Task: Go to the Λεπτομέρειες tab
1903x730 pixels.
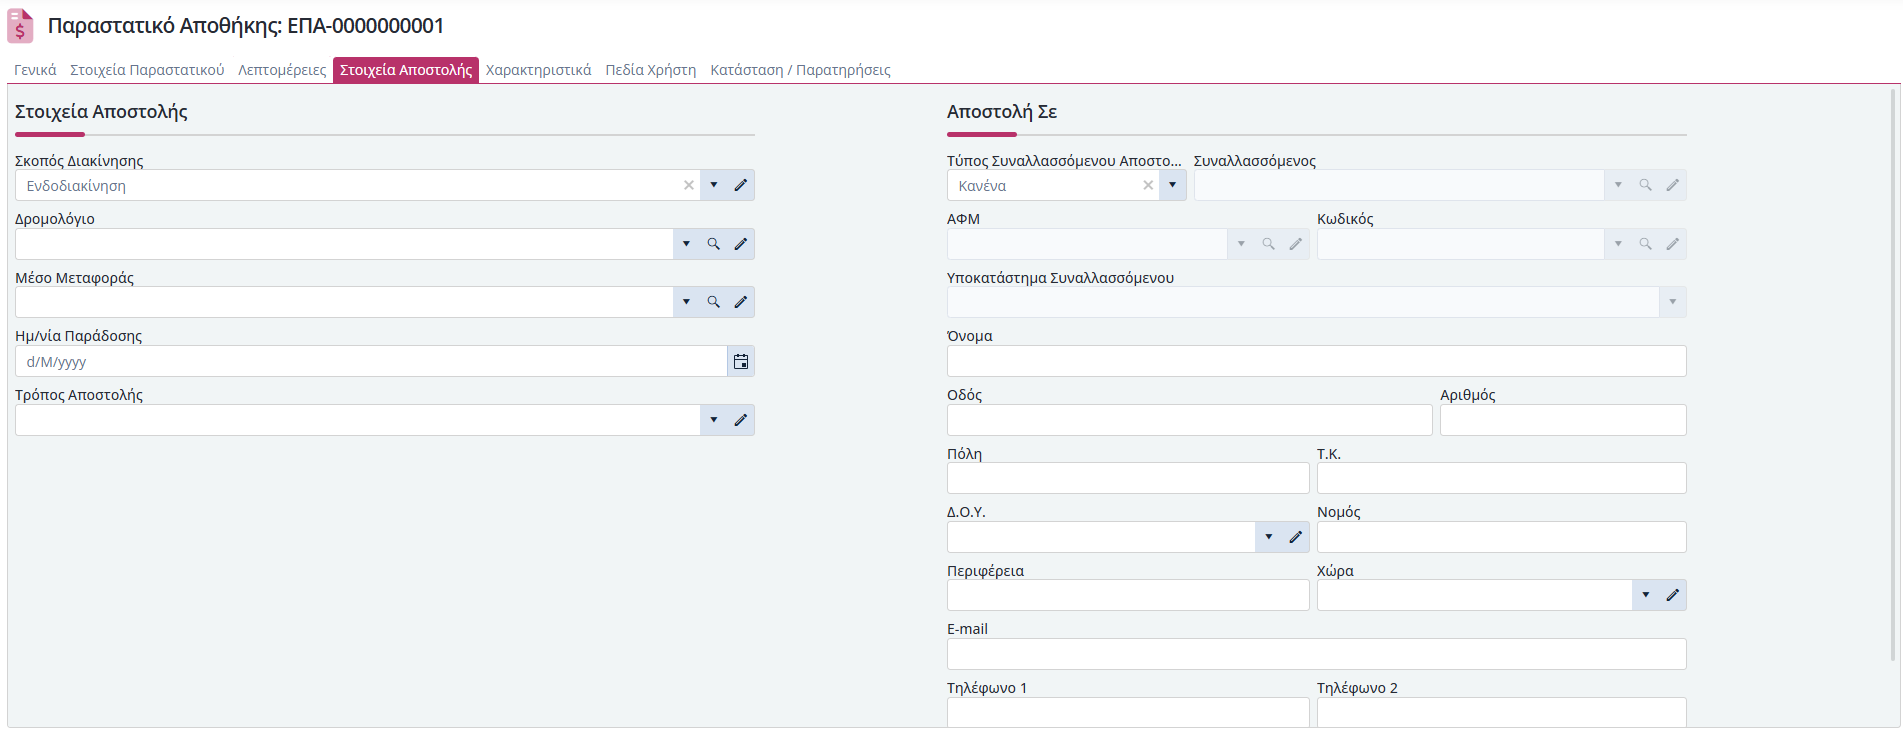Action: click(282, 70)
